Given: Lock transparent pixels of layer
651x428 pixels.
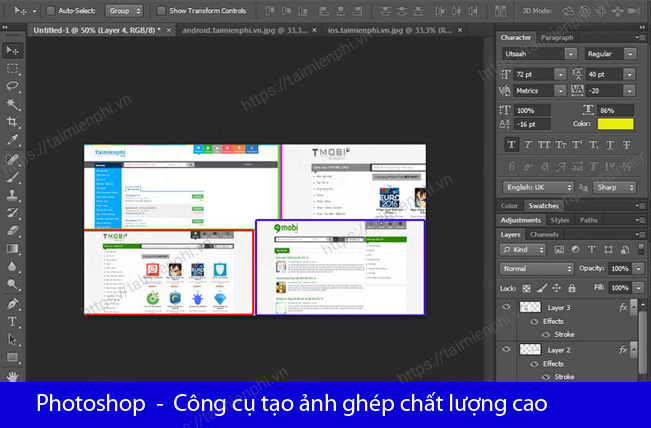Looking at the screenshot, I should coord(526,288).
